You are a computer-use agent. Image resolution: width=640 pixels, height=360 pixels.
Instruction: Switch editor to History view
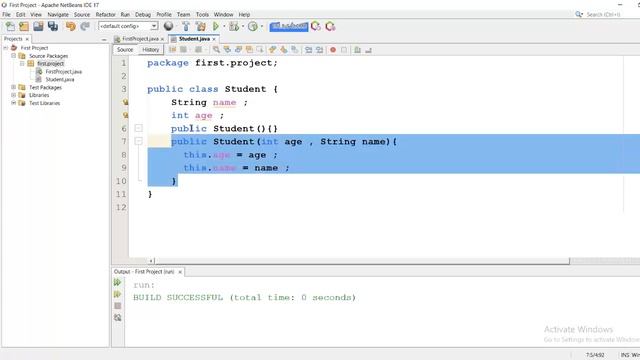[x=151, y=49]
